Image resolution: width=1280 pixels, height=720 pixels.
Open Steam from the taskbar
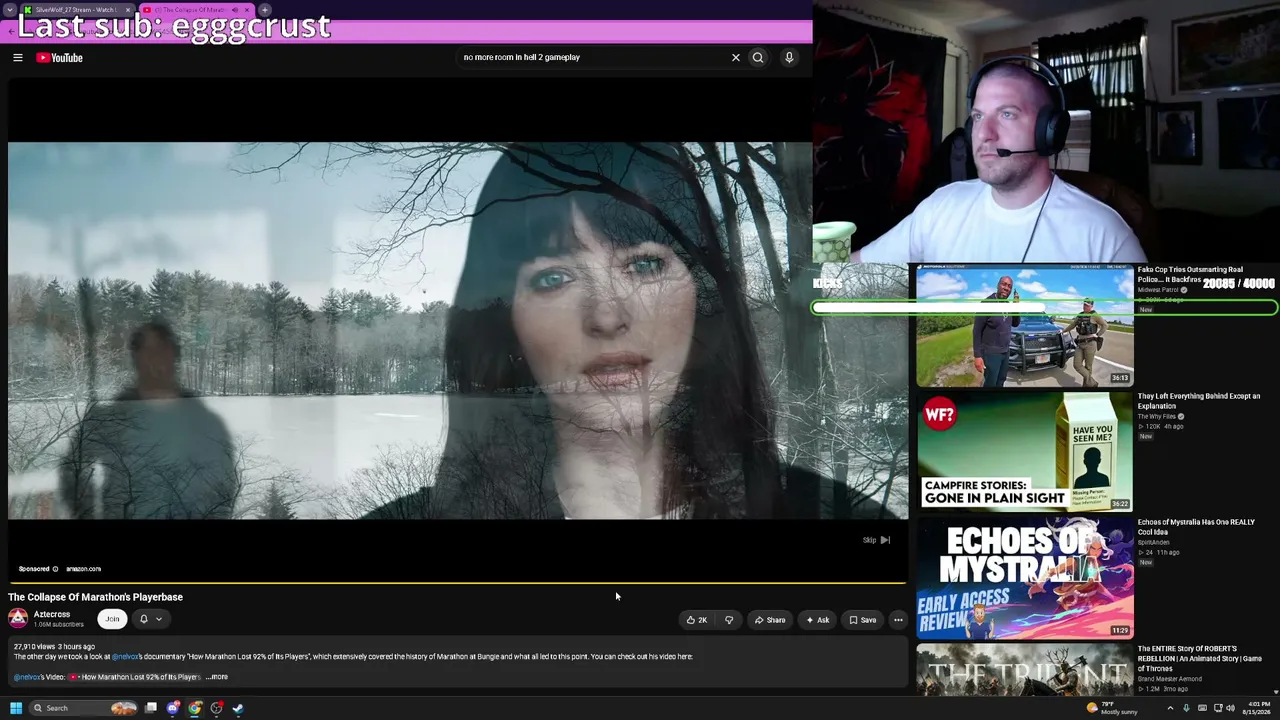tap(238, 708)
